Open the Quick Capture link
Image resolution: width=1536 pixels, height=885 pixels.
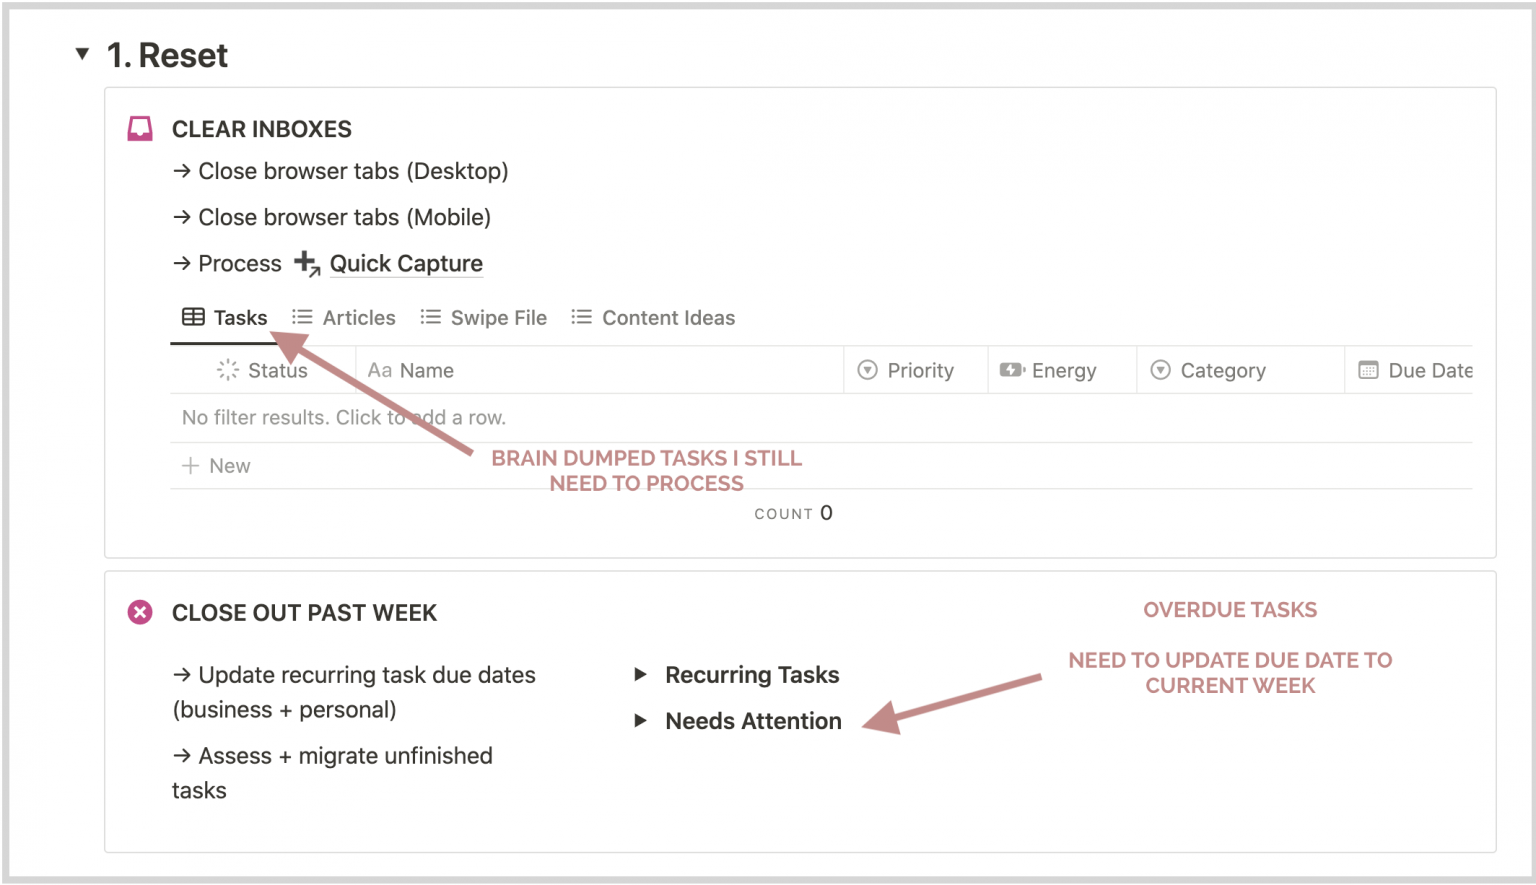[x=405, y=263]
